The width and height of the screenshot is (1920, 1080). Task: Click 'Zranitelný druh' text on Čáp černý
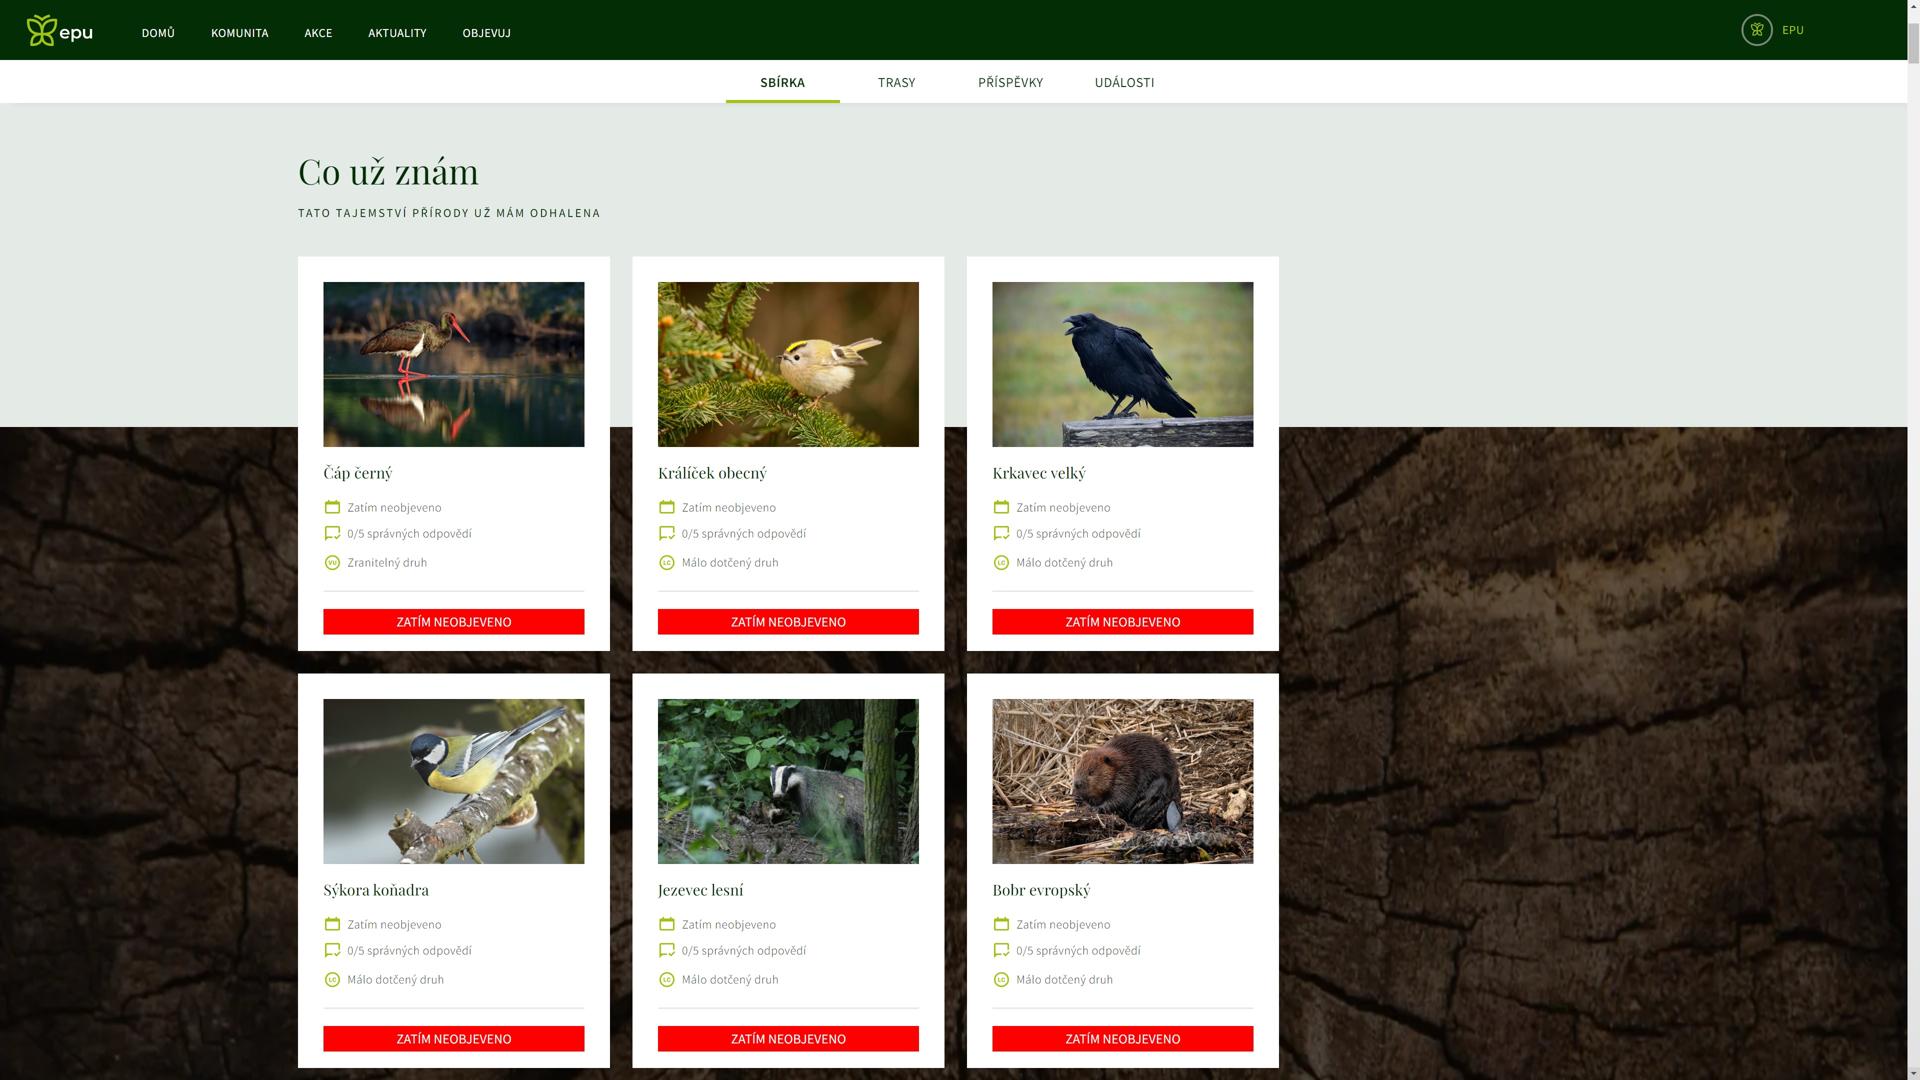click(387, 563)
